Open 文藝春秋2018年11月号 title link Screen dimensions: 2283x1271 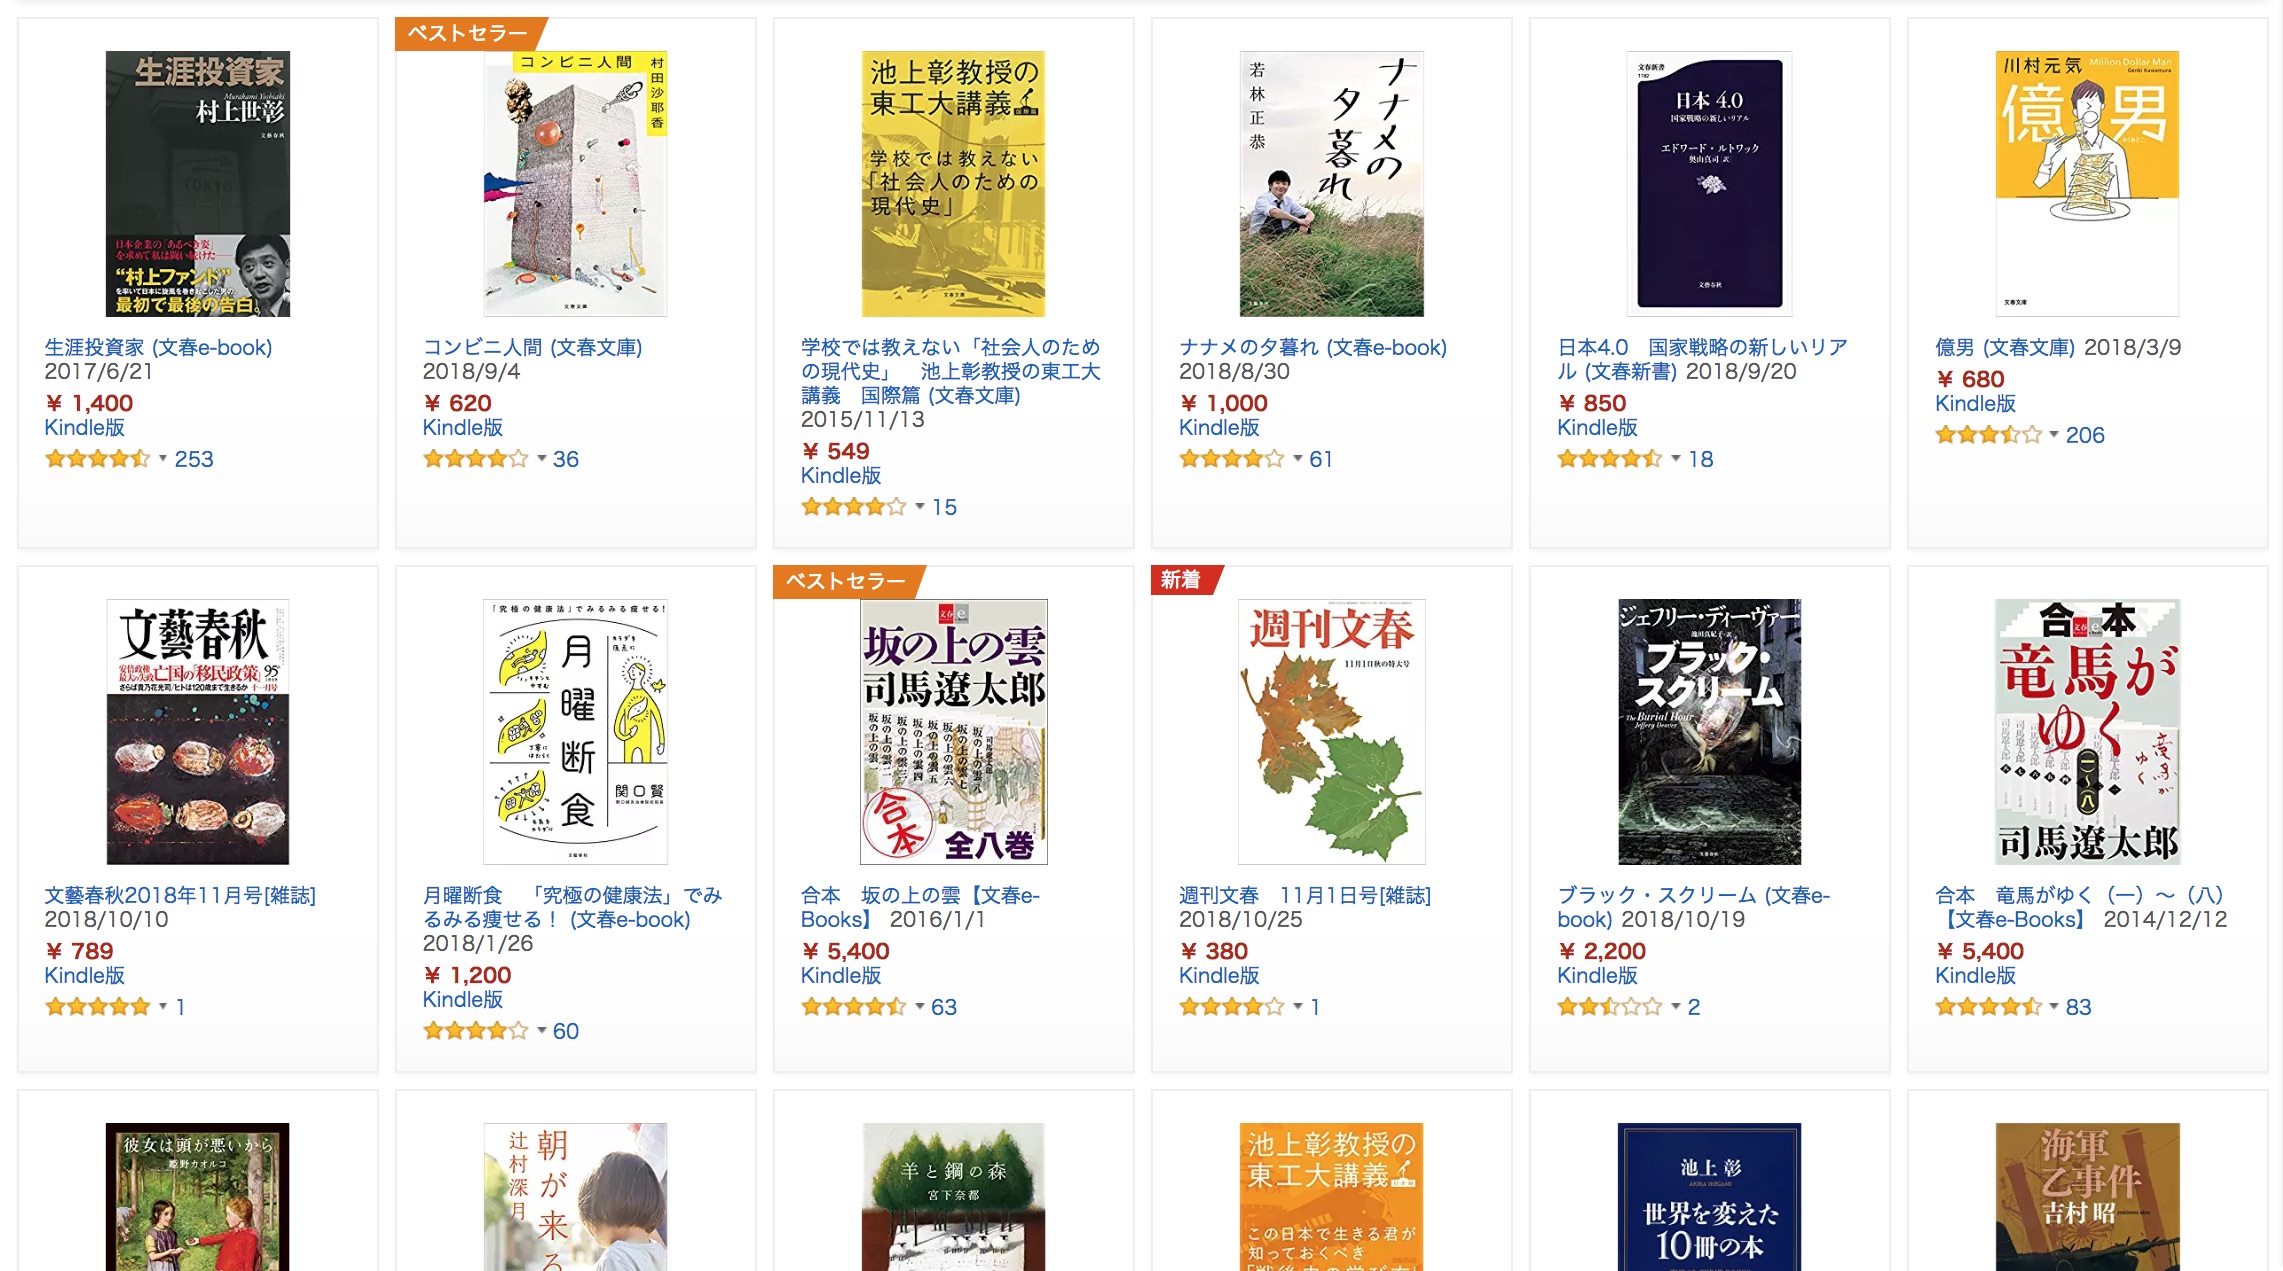tap(180, 895)
